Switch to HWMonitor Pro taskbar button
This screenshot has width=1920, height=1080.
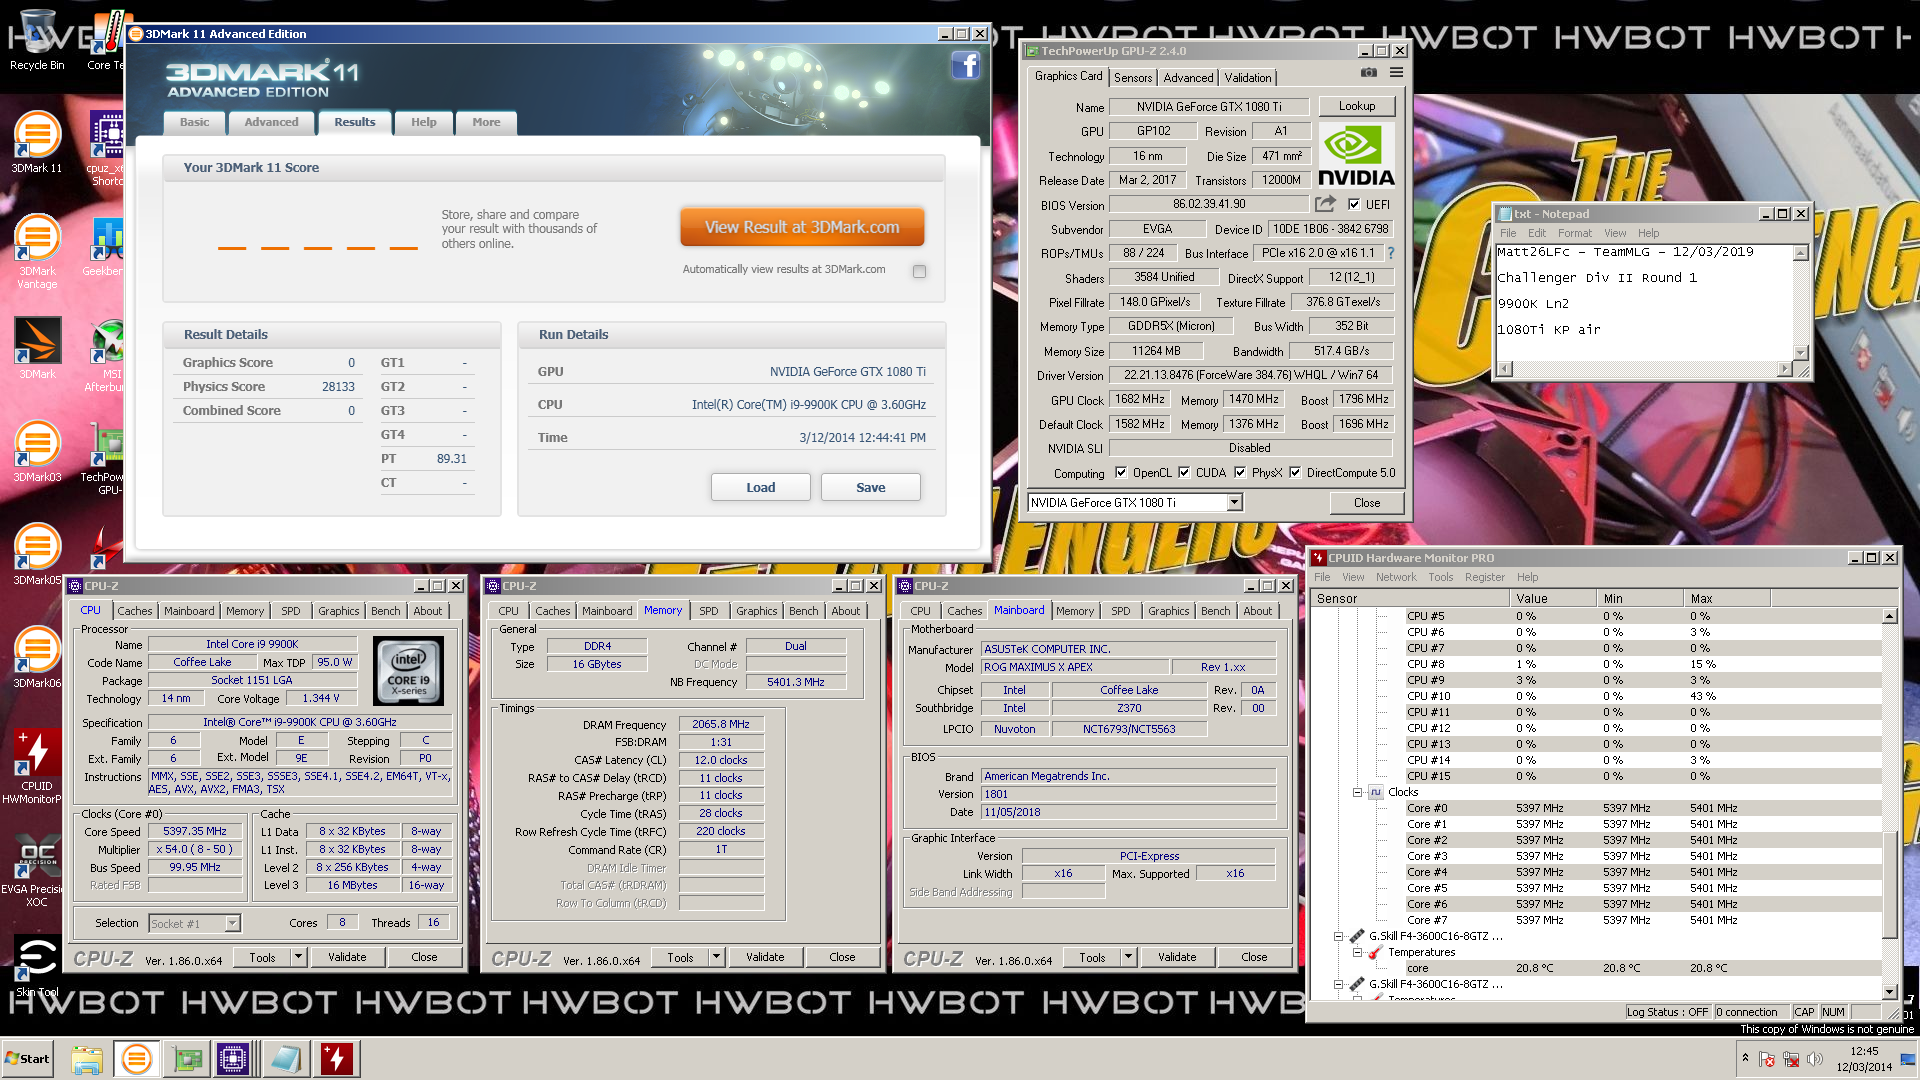[x=337, y=1059]
